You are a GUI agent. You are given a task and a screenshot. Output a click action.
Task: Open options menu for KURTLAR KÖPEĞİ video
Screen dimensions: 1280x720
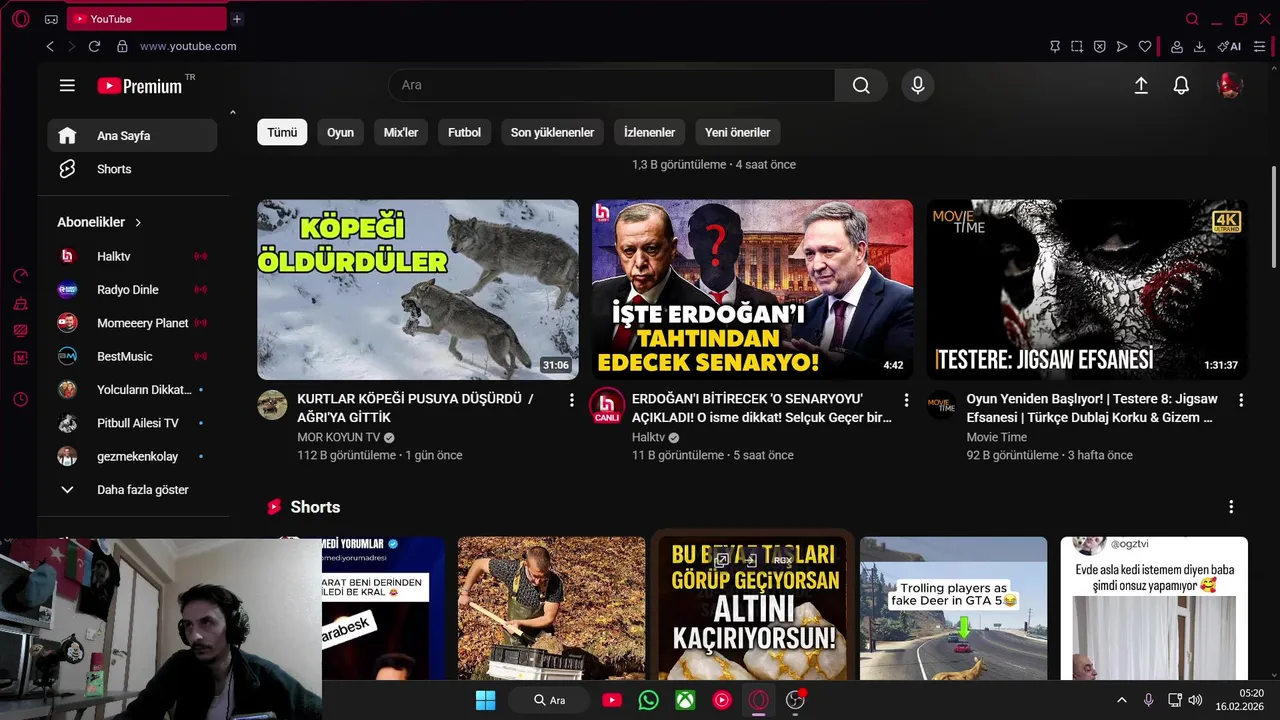(x=572, y=400)
